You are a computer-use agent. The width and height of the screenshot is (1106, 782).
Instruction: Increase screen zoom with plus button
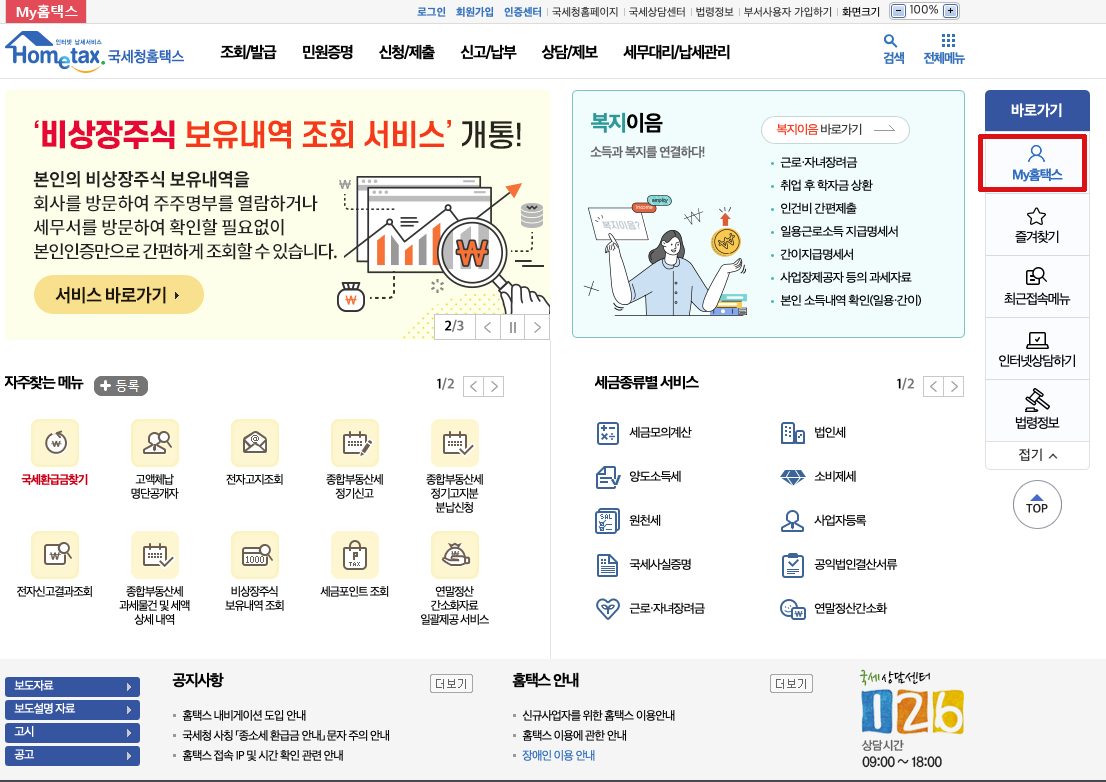pos(951,11)
